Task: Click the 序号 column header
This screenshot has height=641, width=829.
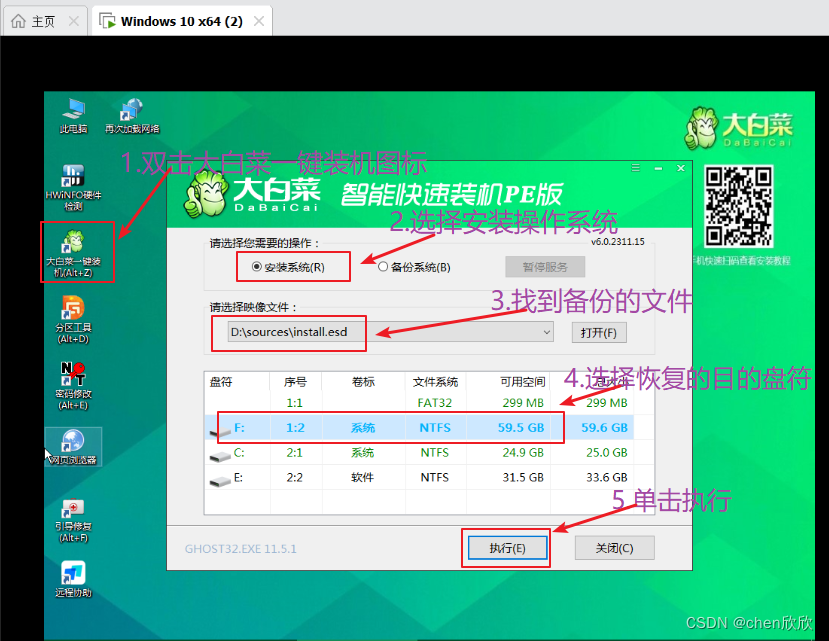Action: [295, 382]
